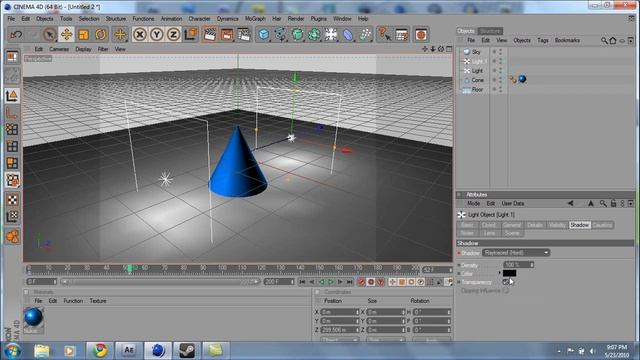Select the Live Selection arrow tool
The image size is (640, 360).
pos(50,35)
